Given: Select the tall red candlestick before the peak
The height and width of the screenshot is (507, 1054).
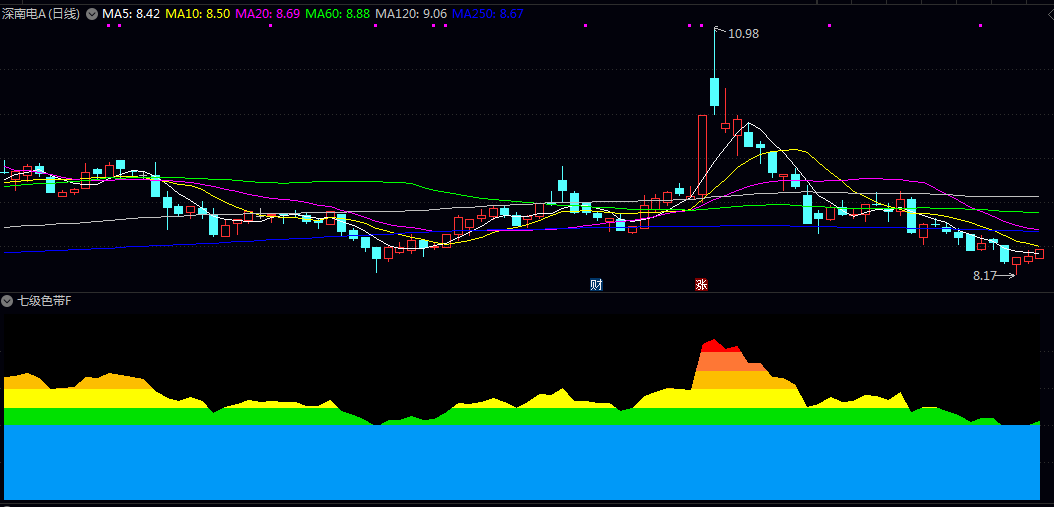Looking at the screenshot, I should click(702, 155).
